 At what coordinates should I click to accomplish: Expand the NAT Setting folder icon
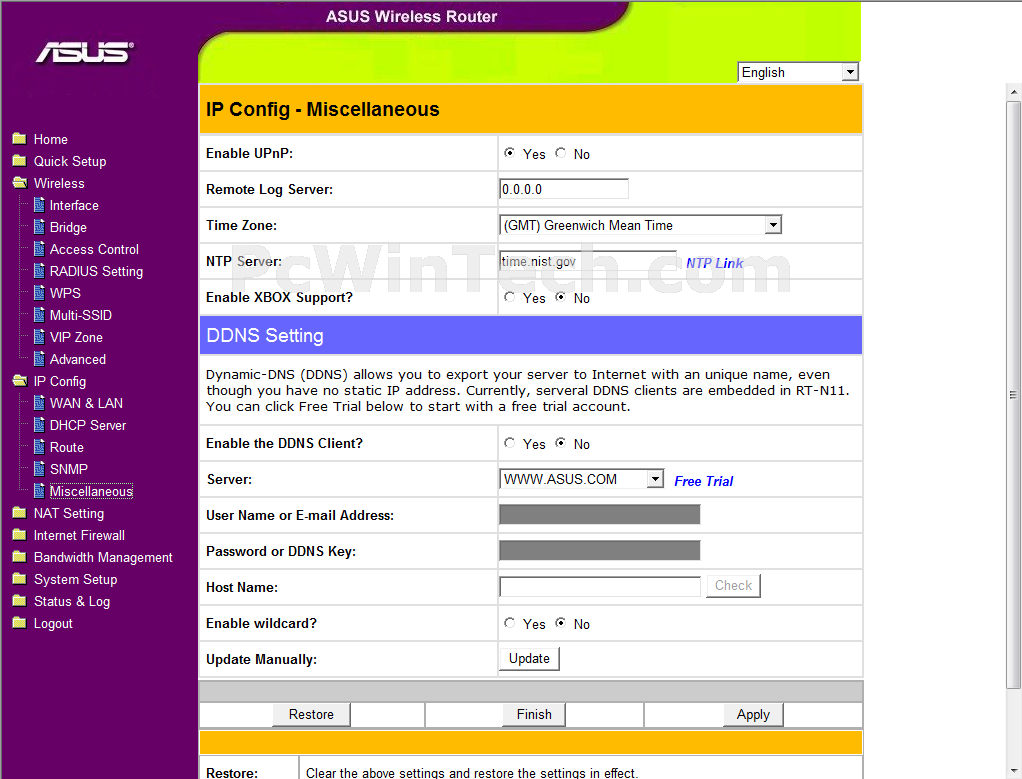(20, 513)
